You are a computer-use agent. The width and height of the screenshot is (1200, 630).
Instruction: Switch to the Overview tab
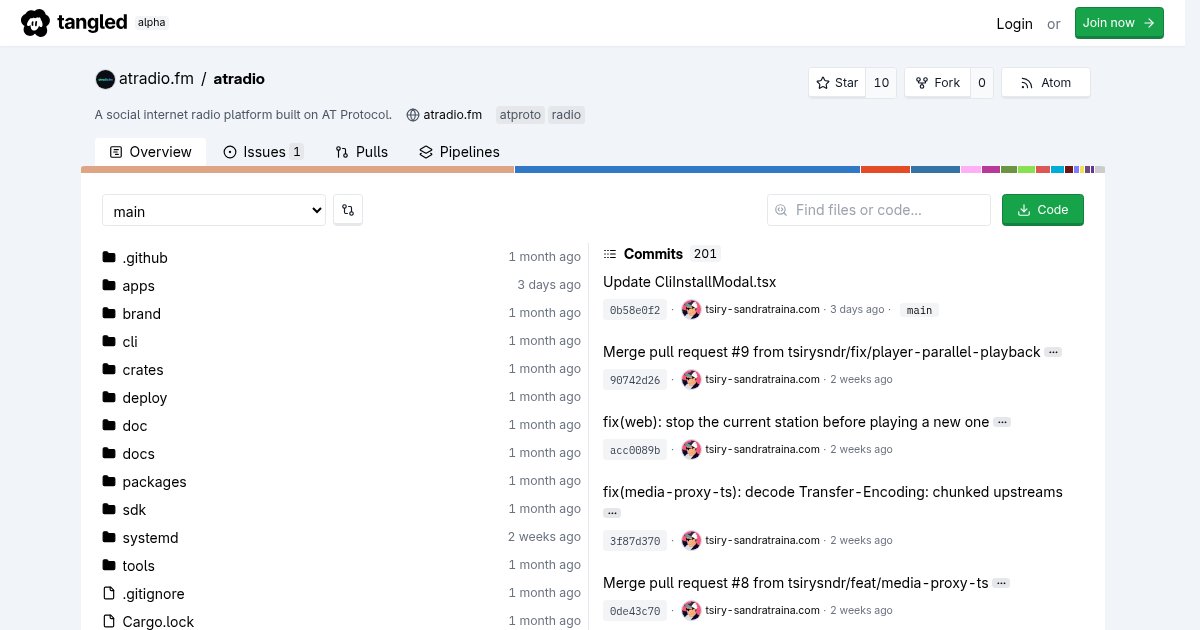150,152
